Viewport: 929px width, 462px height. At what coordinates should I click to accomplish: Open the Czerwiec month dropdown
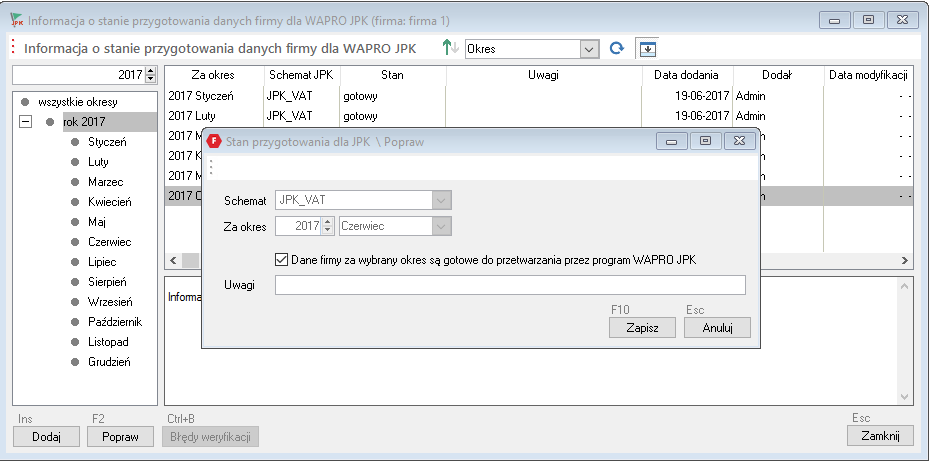(441, 226)
